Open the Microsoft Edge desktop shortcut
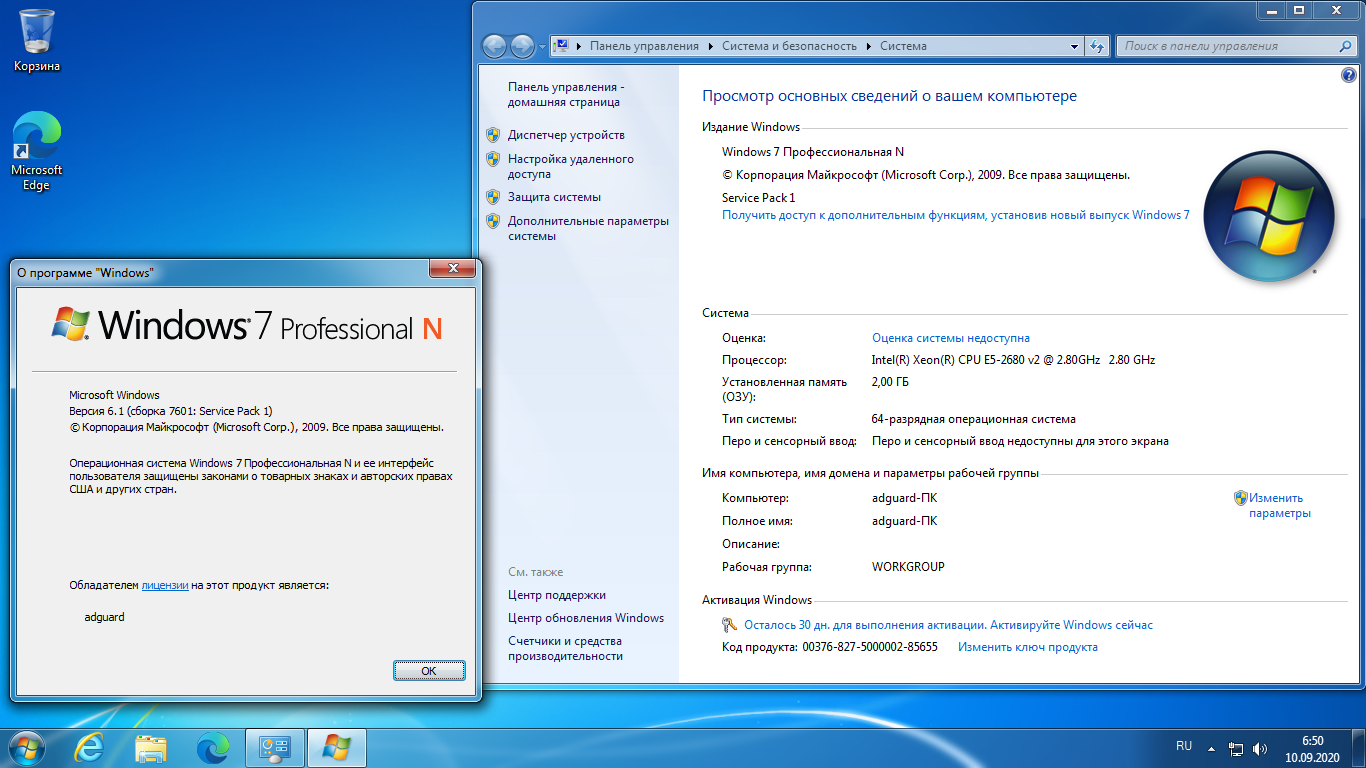Screen dimensions: 1366x768 pos(37,152)
